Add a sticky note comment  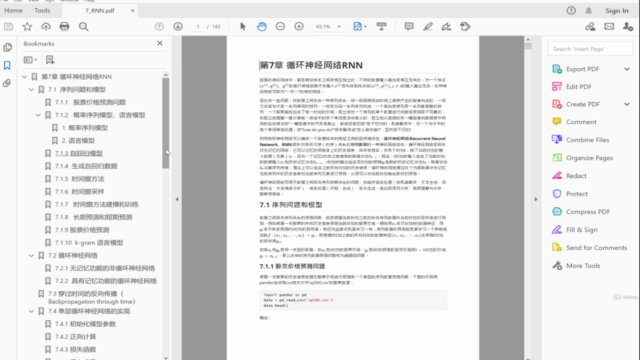tap(409, 27)
